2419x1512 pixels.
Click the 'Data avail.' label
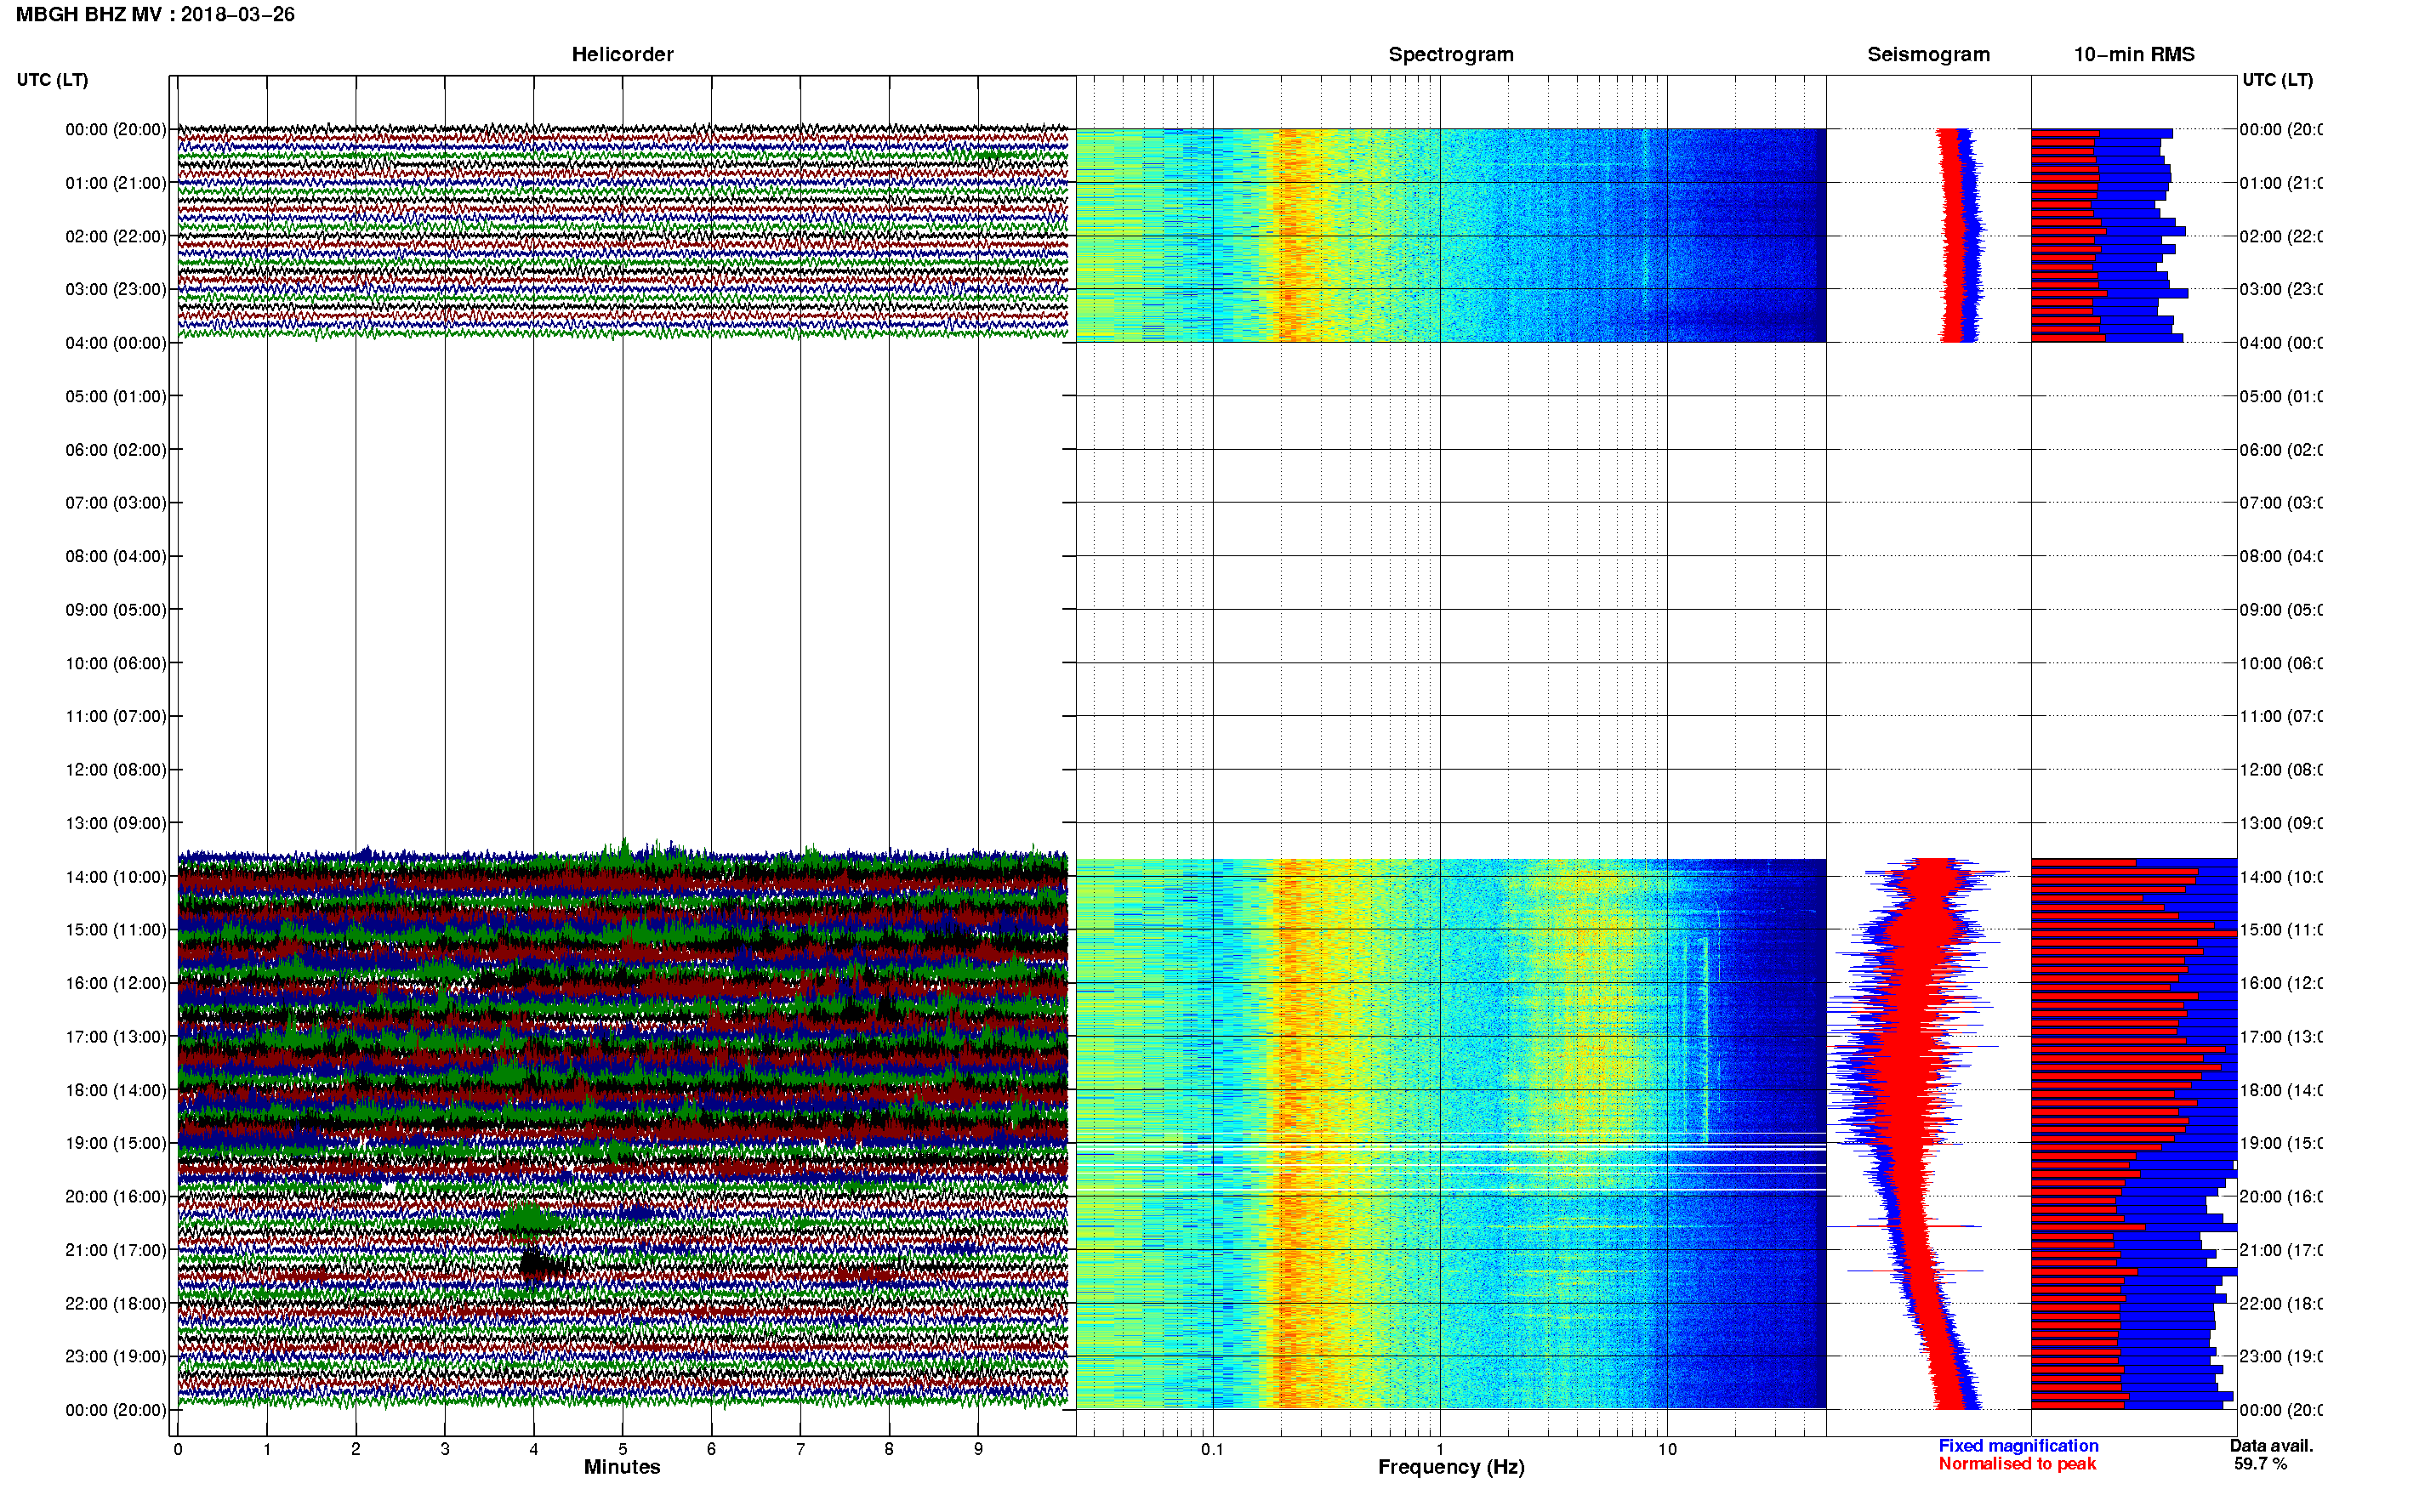2272,1446
